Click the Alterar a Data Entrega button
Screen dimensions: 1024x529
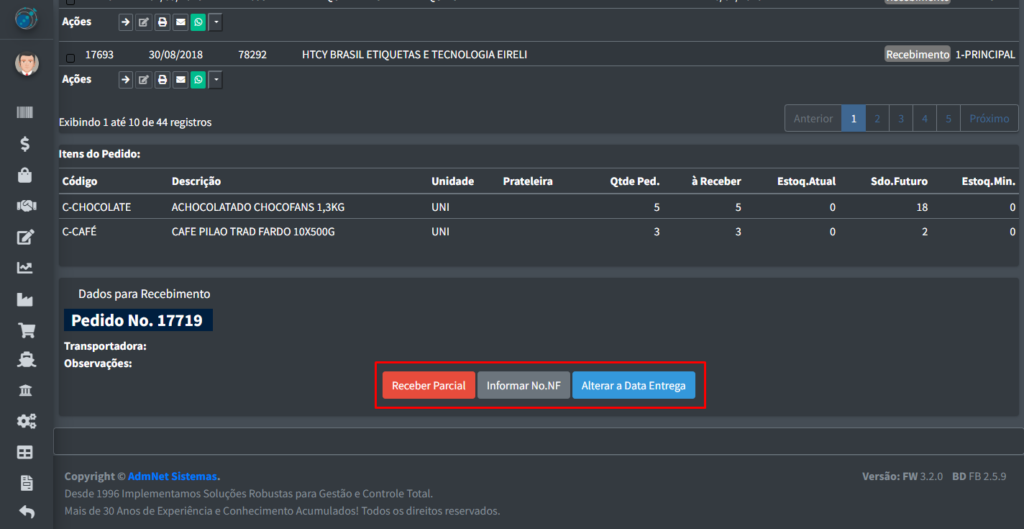click(x=633, y=386)
